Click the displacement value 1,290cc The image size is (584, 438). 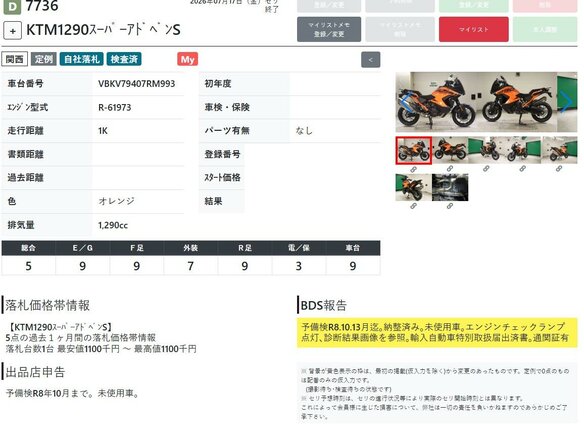pyautogui.click(x=113, y=225)
